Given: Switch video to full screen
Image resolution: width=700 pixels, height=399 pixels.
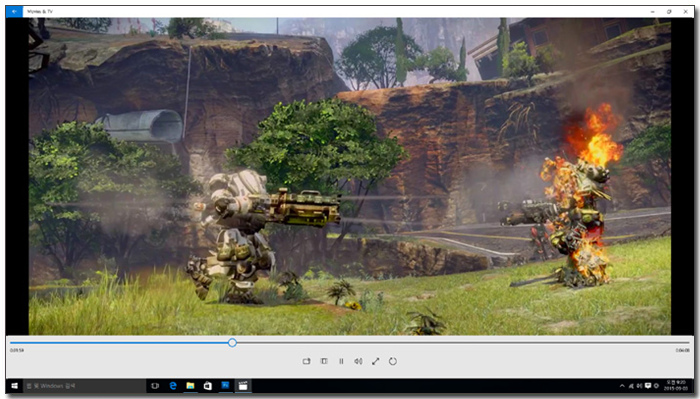Looking at the screenshot, I should 375,361.
